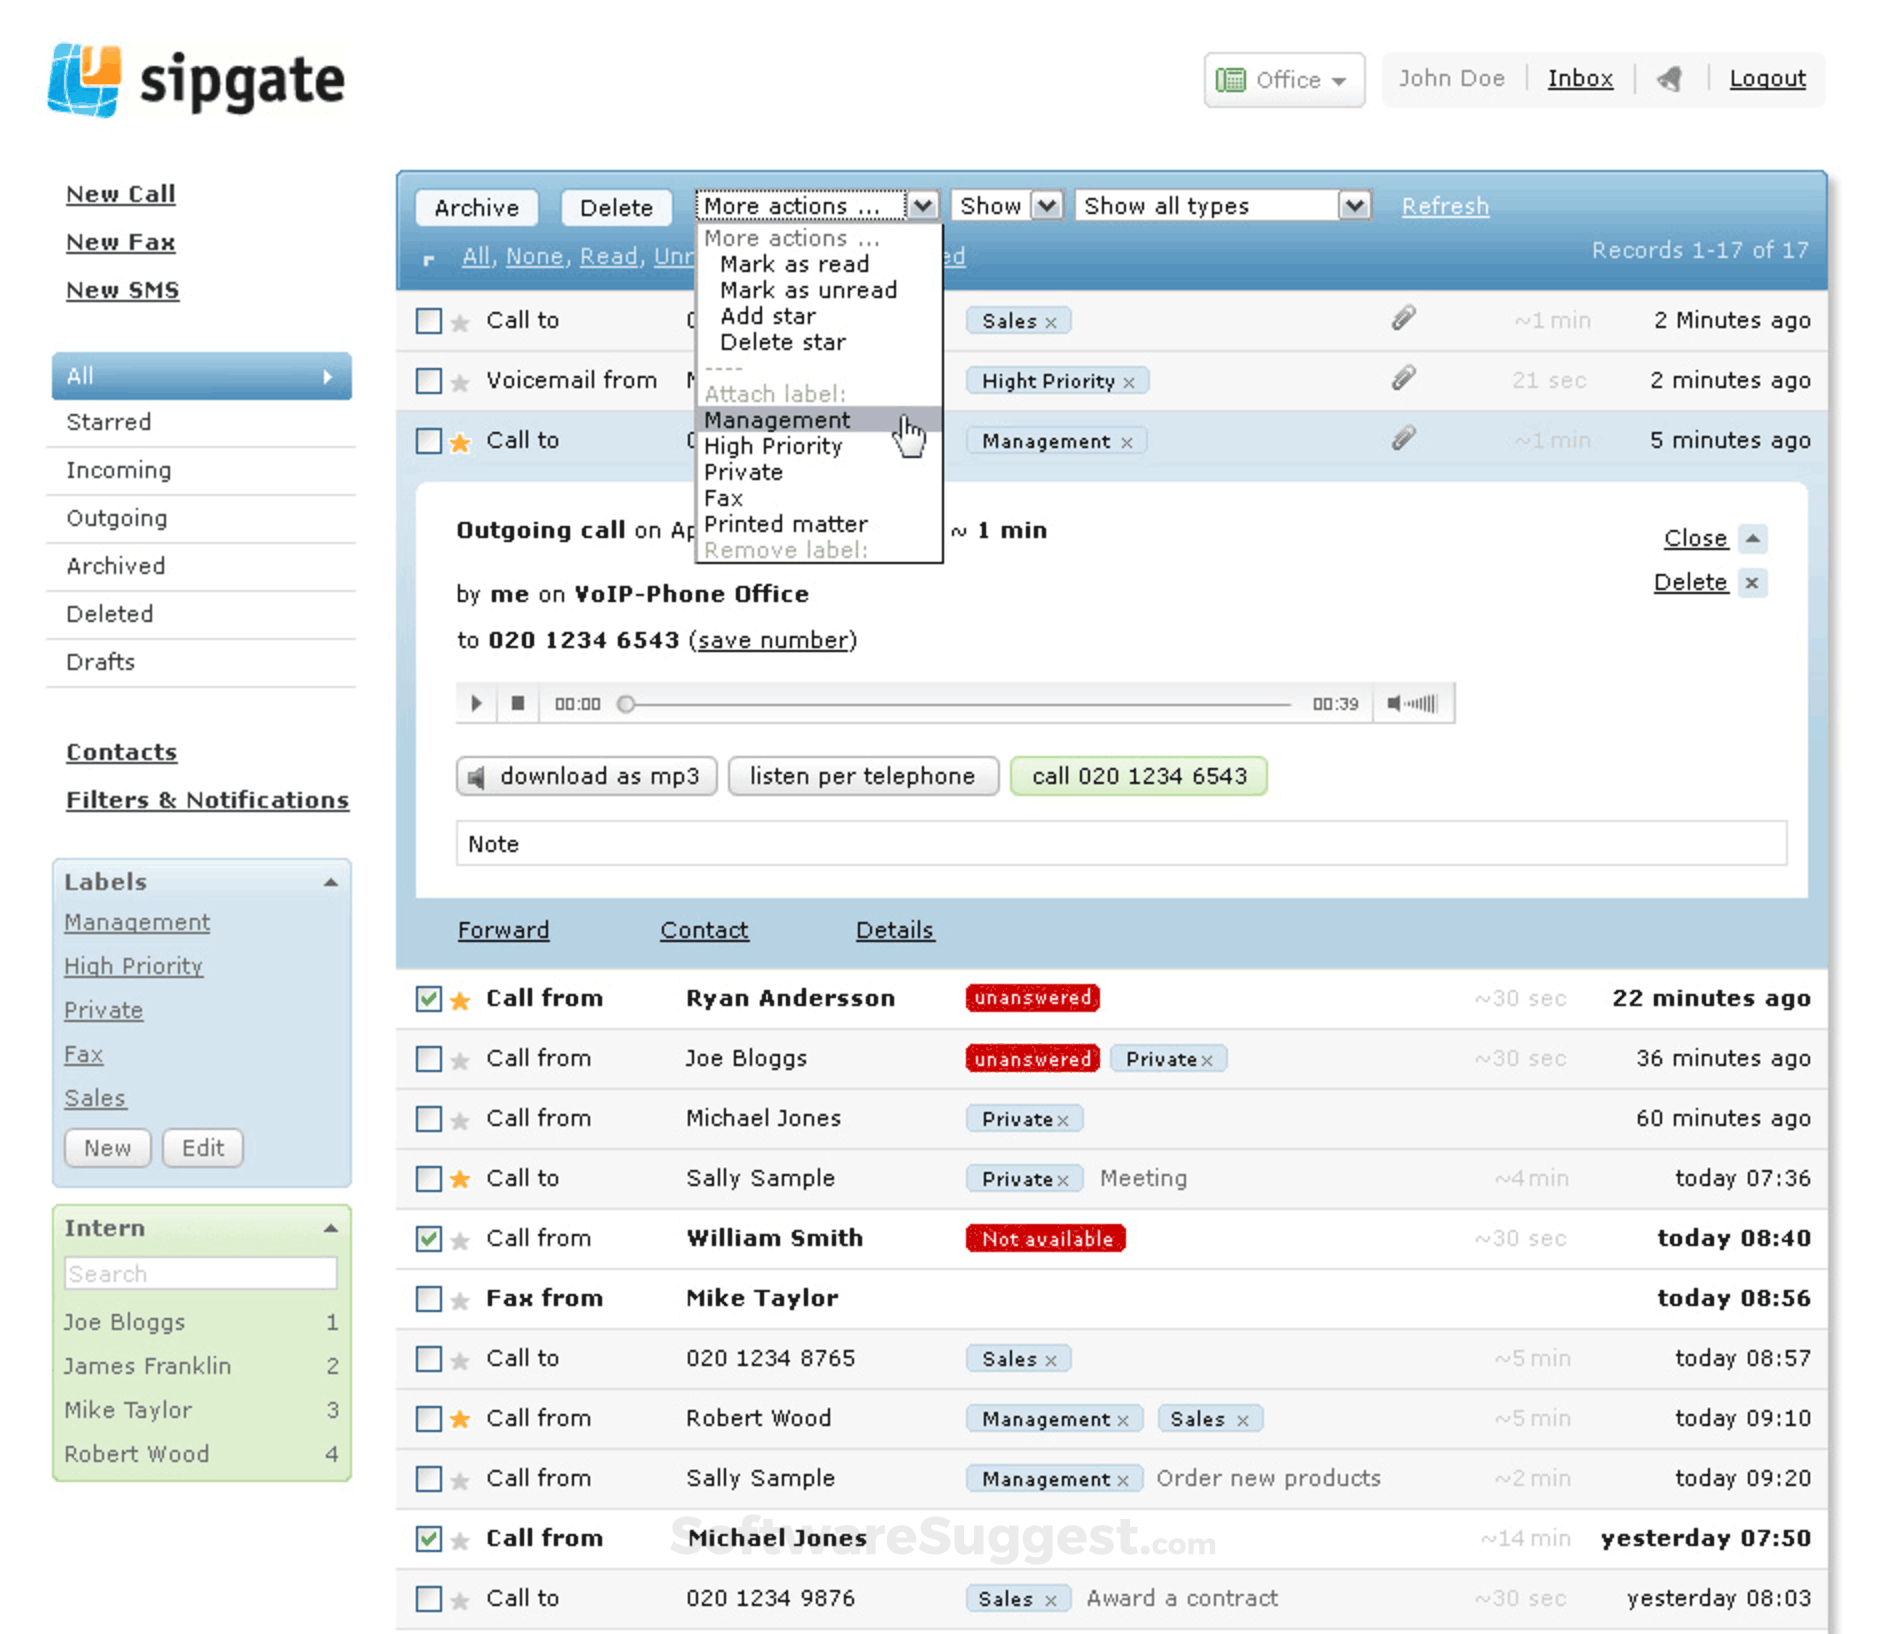Attach the High Priority label from the menu
This screenshot has height=1634, width=1886.
coord(772,446)
